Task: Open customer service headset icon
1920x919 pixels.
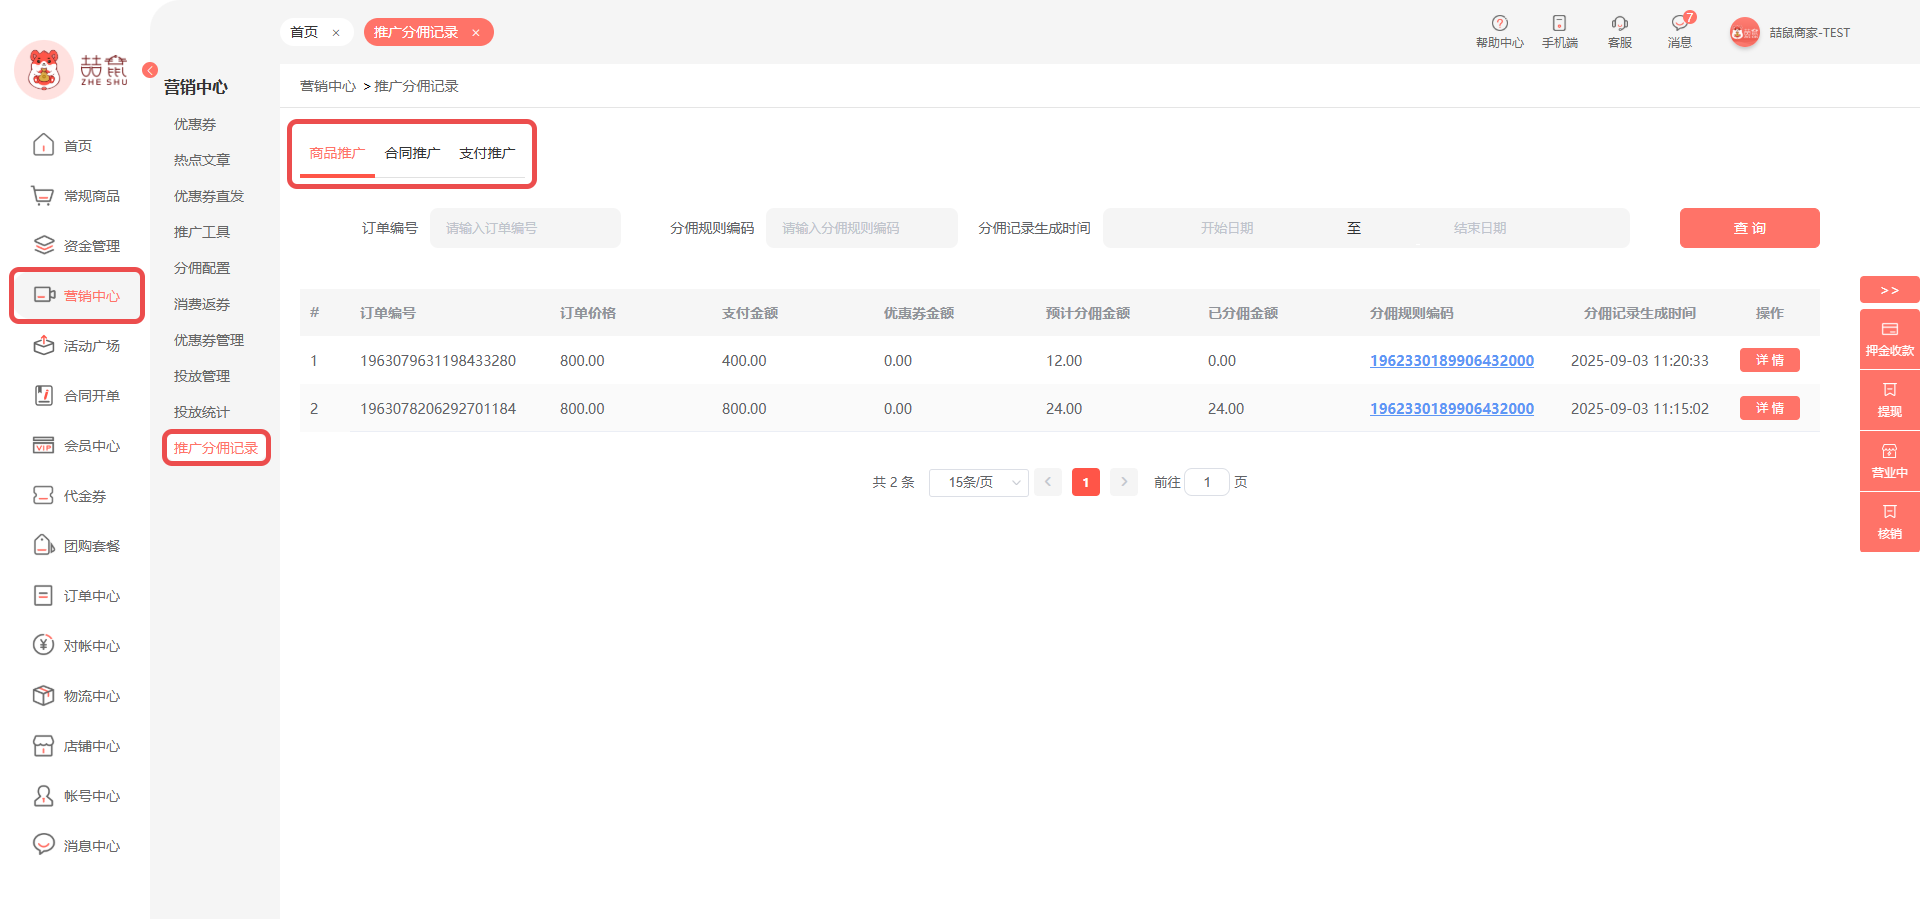Action: tap(1619, 24)
